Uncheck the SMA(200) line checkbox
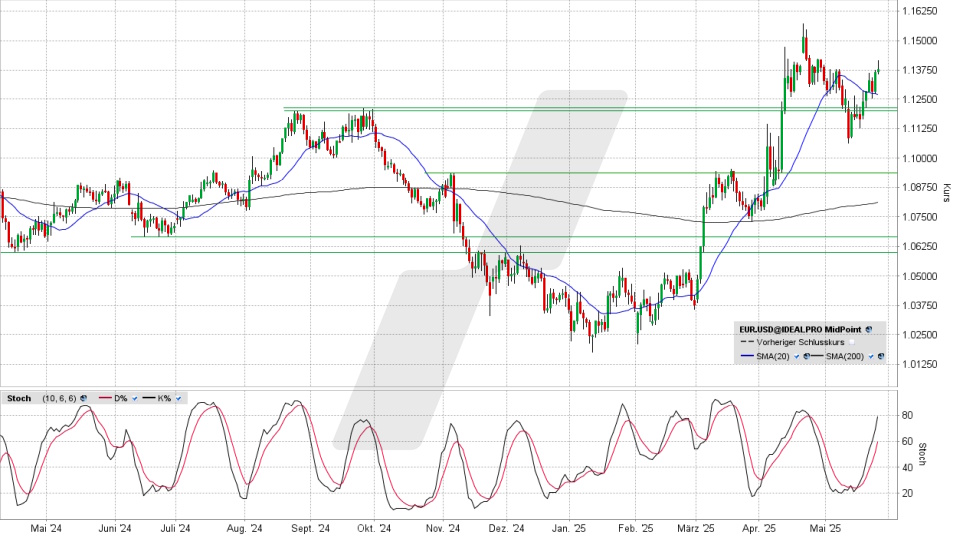The image size is (960, 540). (871, 356)
